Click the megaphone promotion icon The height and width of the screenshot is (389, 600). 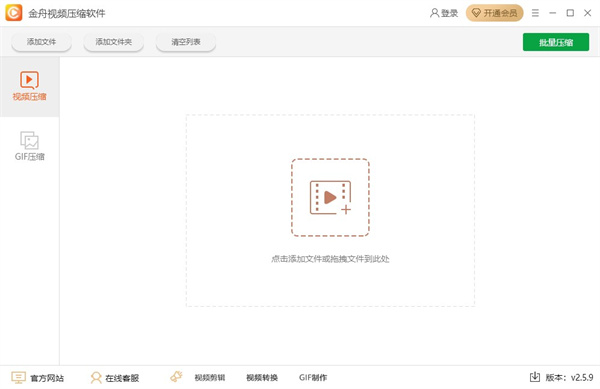[176, 377]
